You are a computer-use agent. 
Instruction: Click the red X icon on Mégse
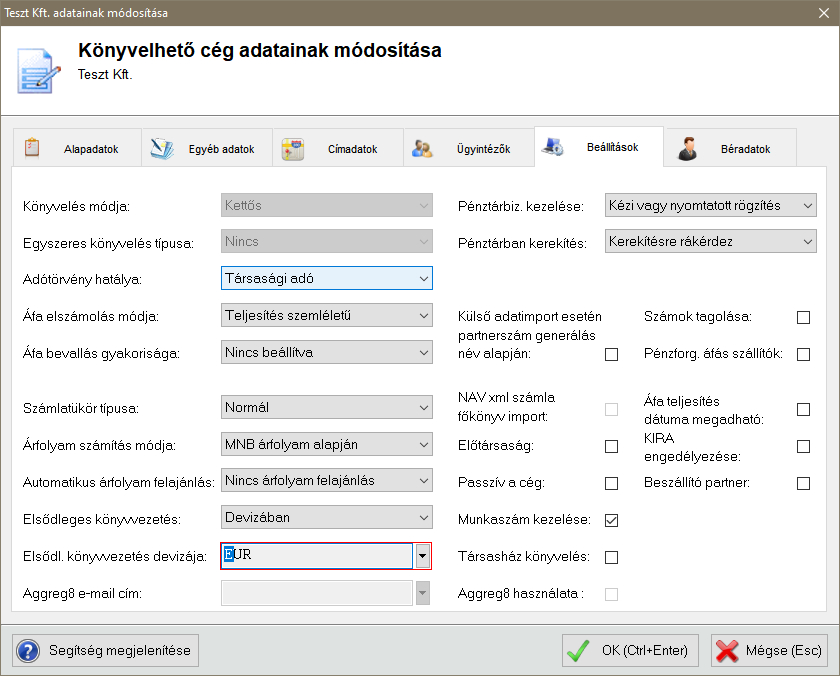727,650
